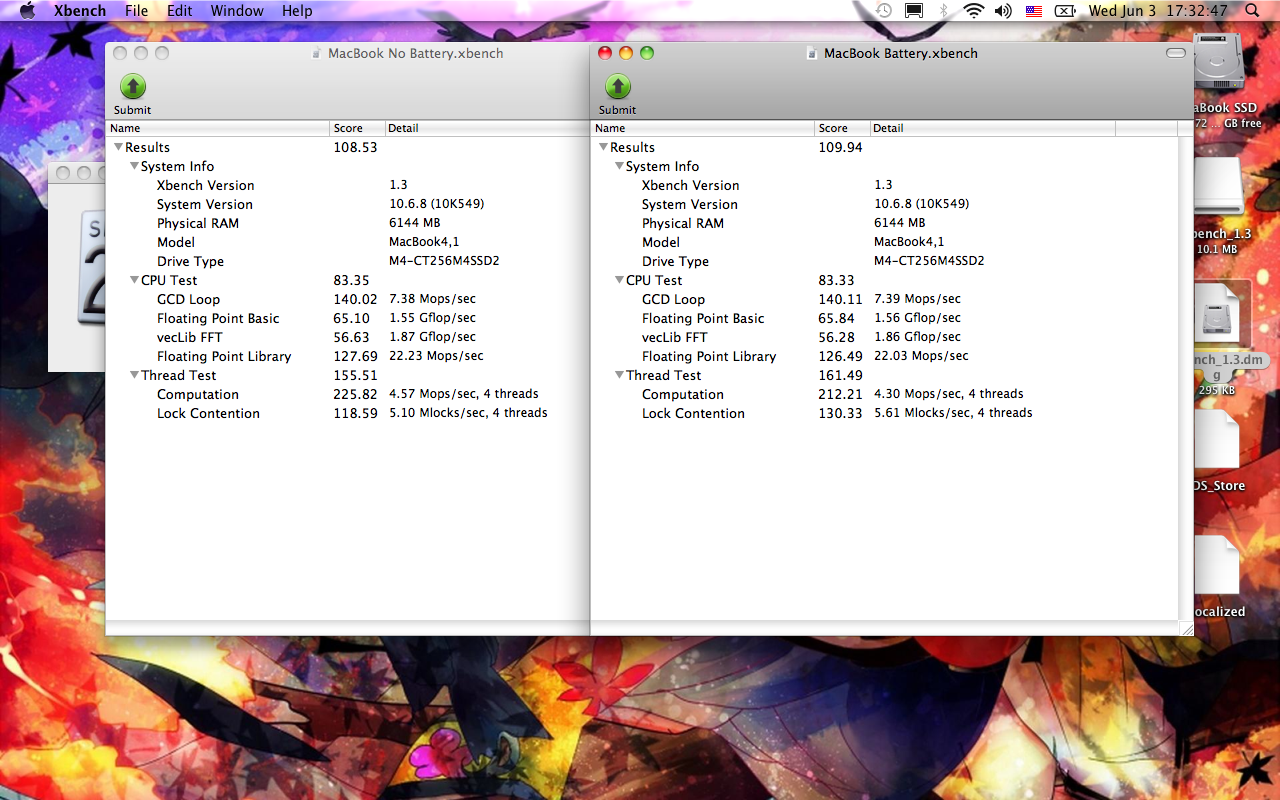Grab resize handle of MacBook Battery window
The height and width of the screenshot is (800, 1280).
click(x=1186, y=628)
